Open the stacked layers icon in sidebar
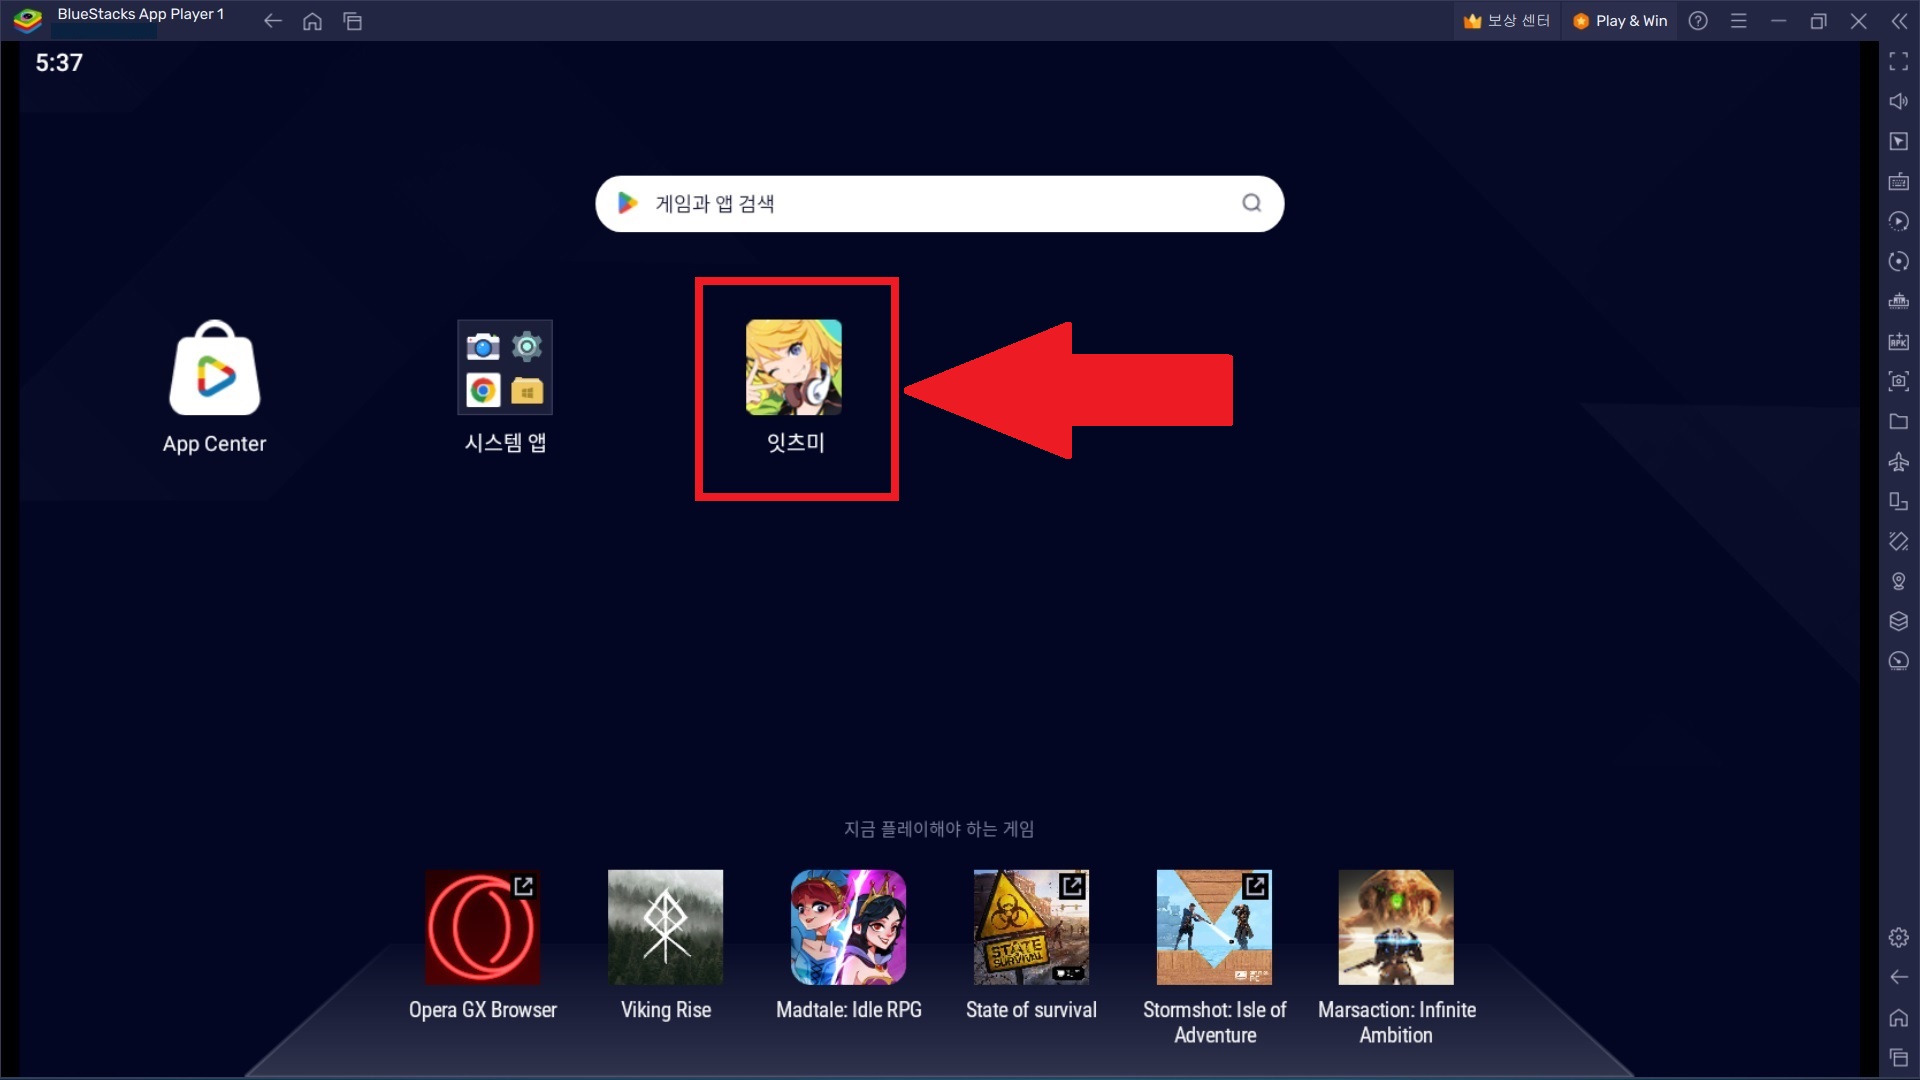The width and height of the screenshot is (1920, 1080). (1899, 622)
